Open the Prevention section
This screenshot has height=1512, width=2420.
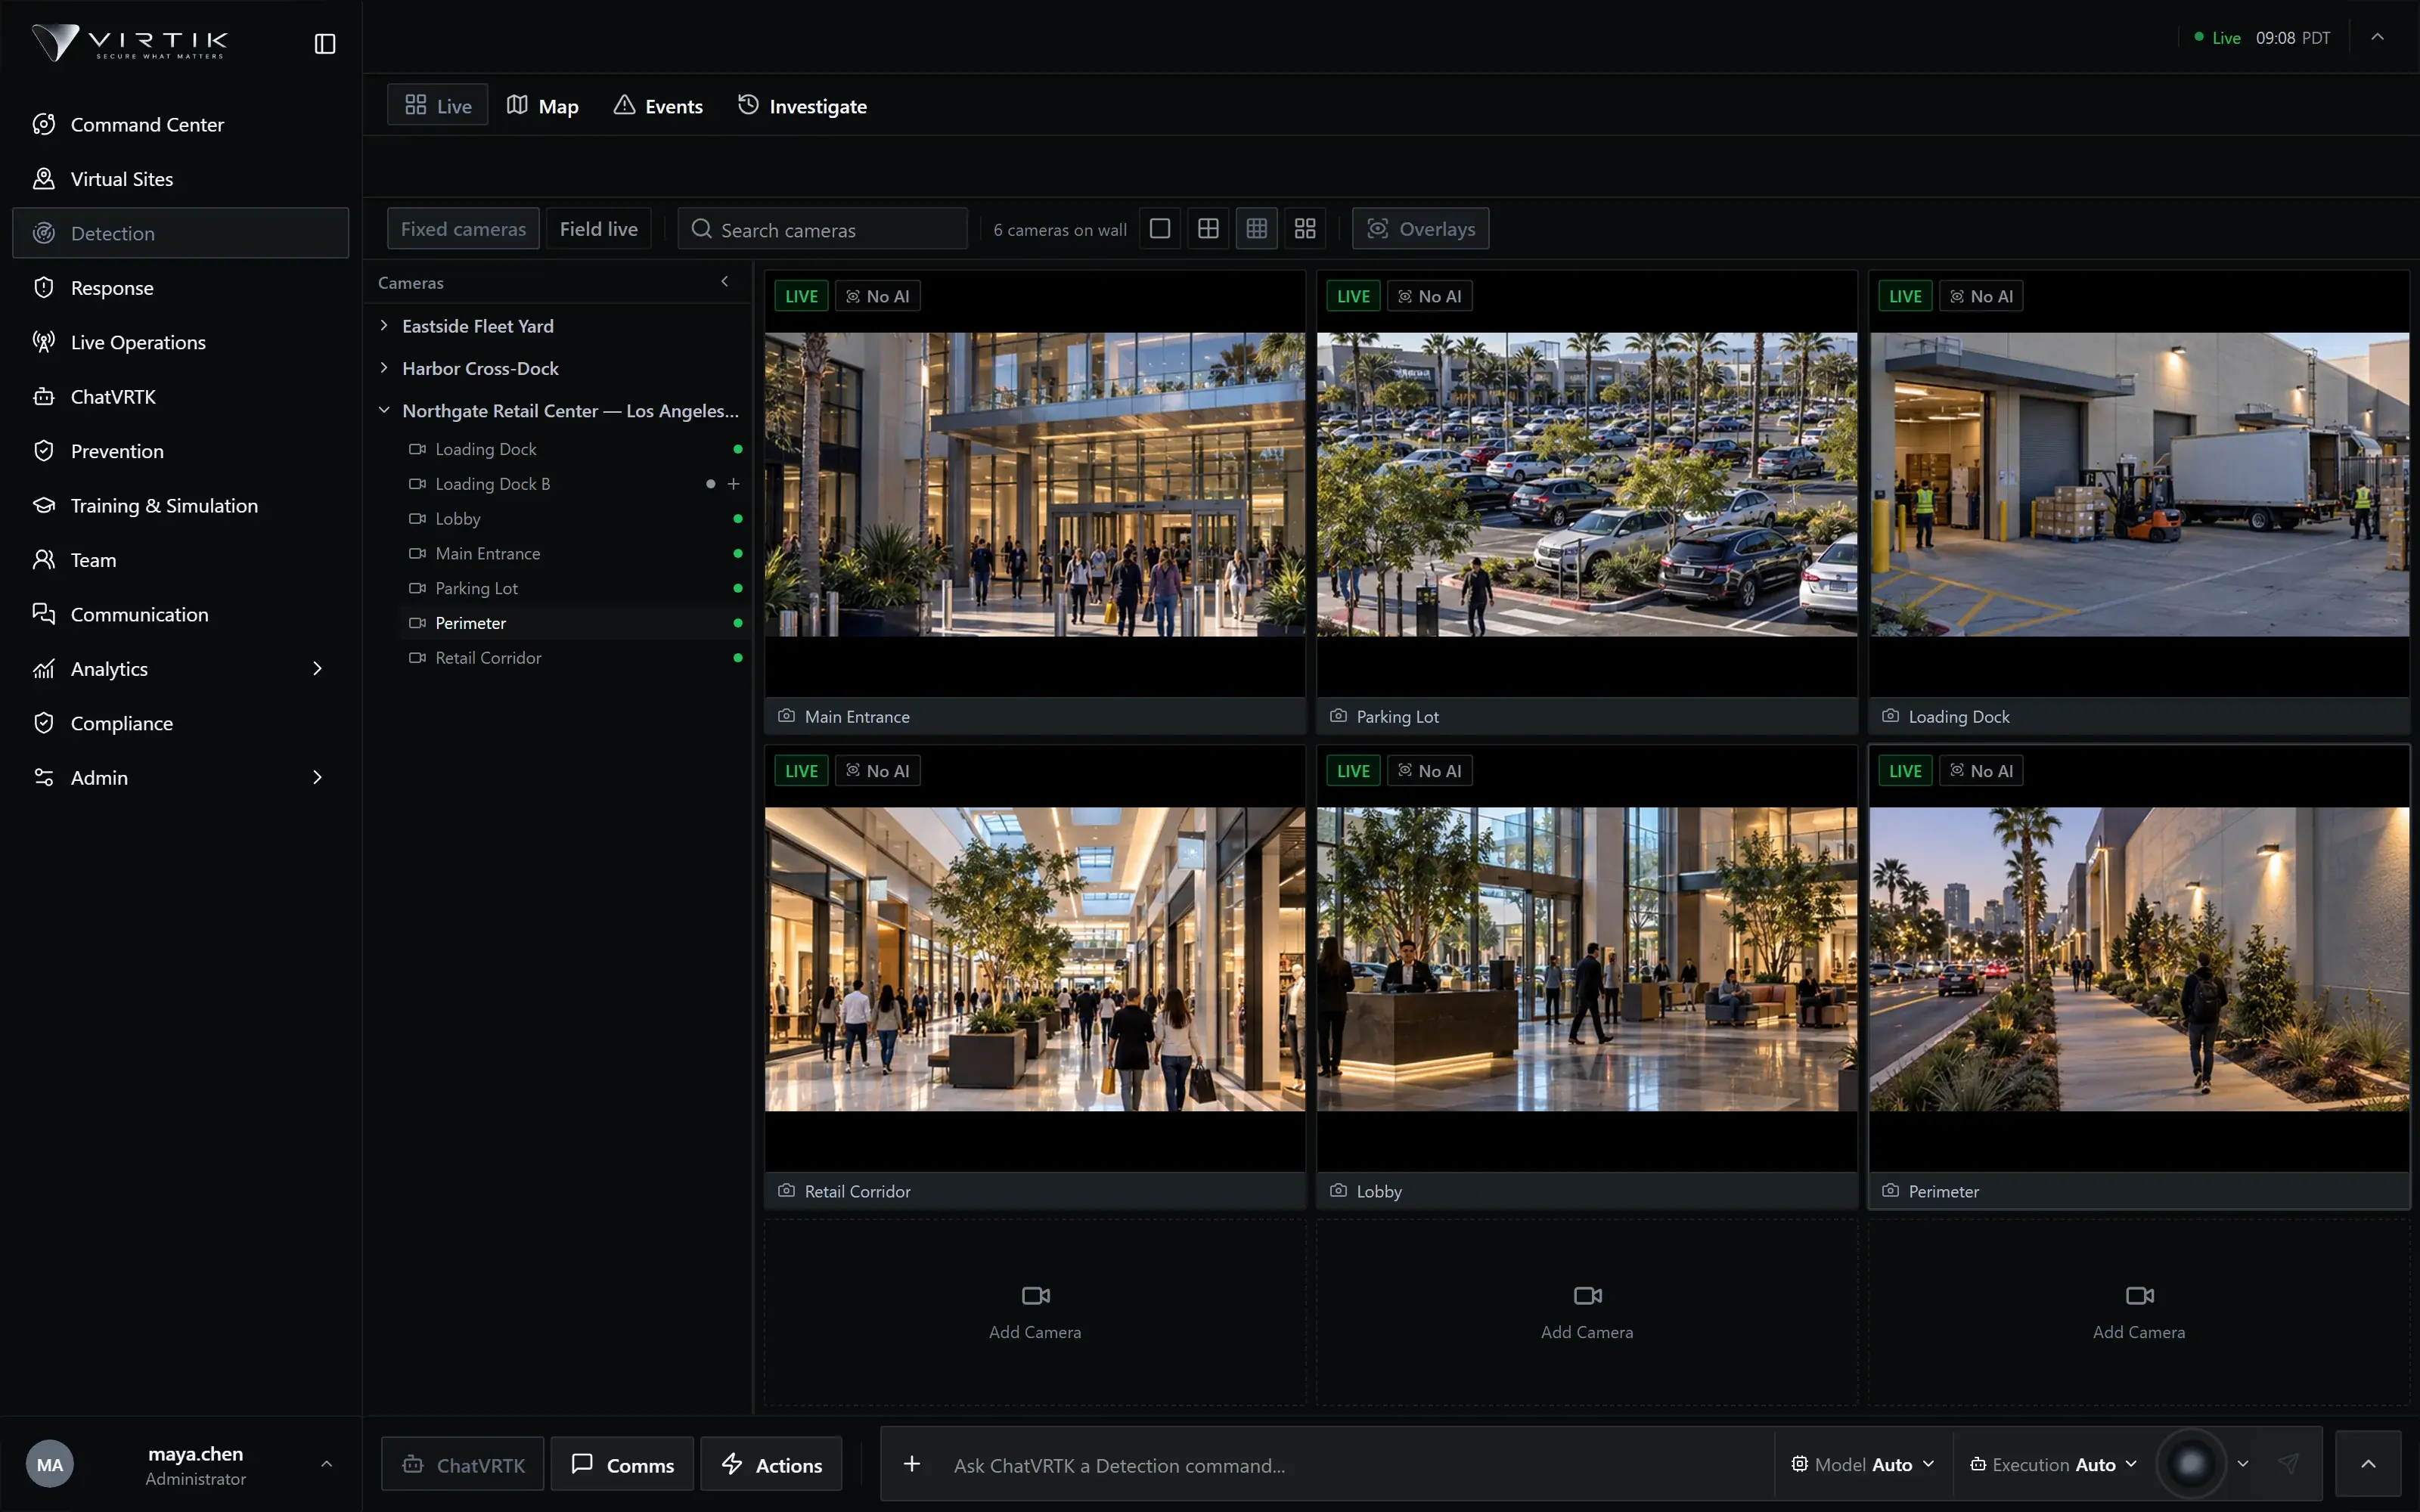point(180,451)
